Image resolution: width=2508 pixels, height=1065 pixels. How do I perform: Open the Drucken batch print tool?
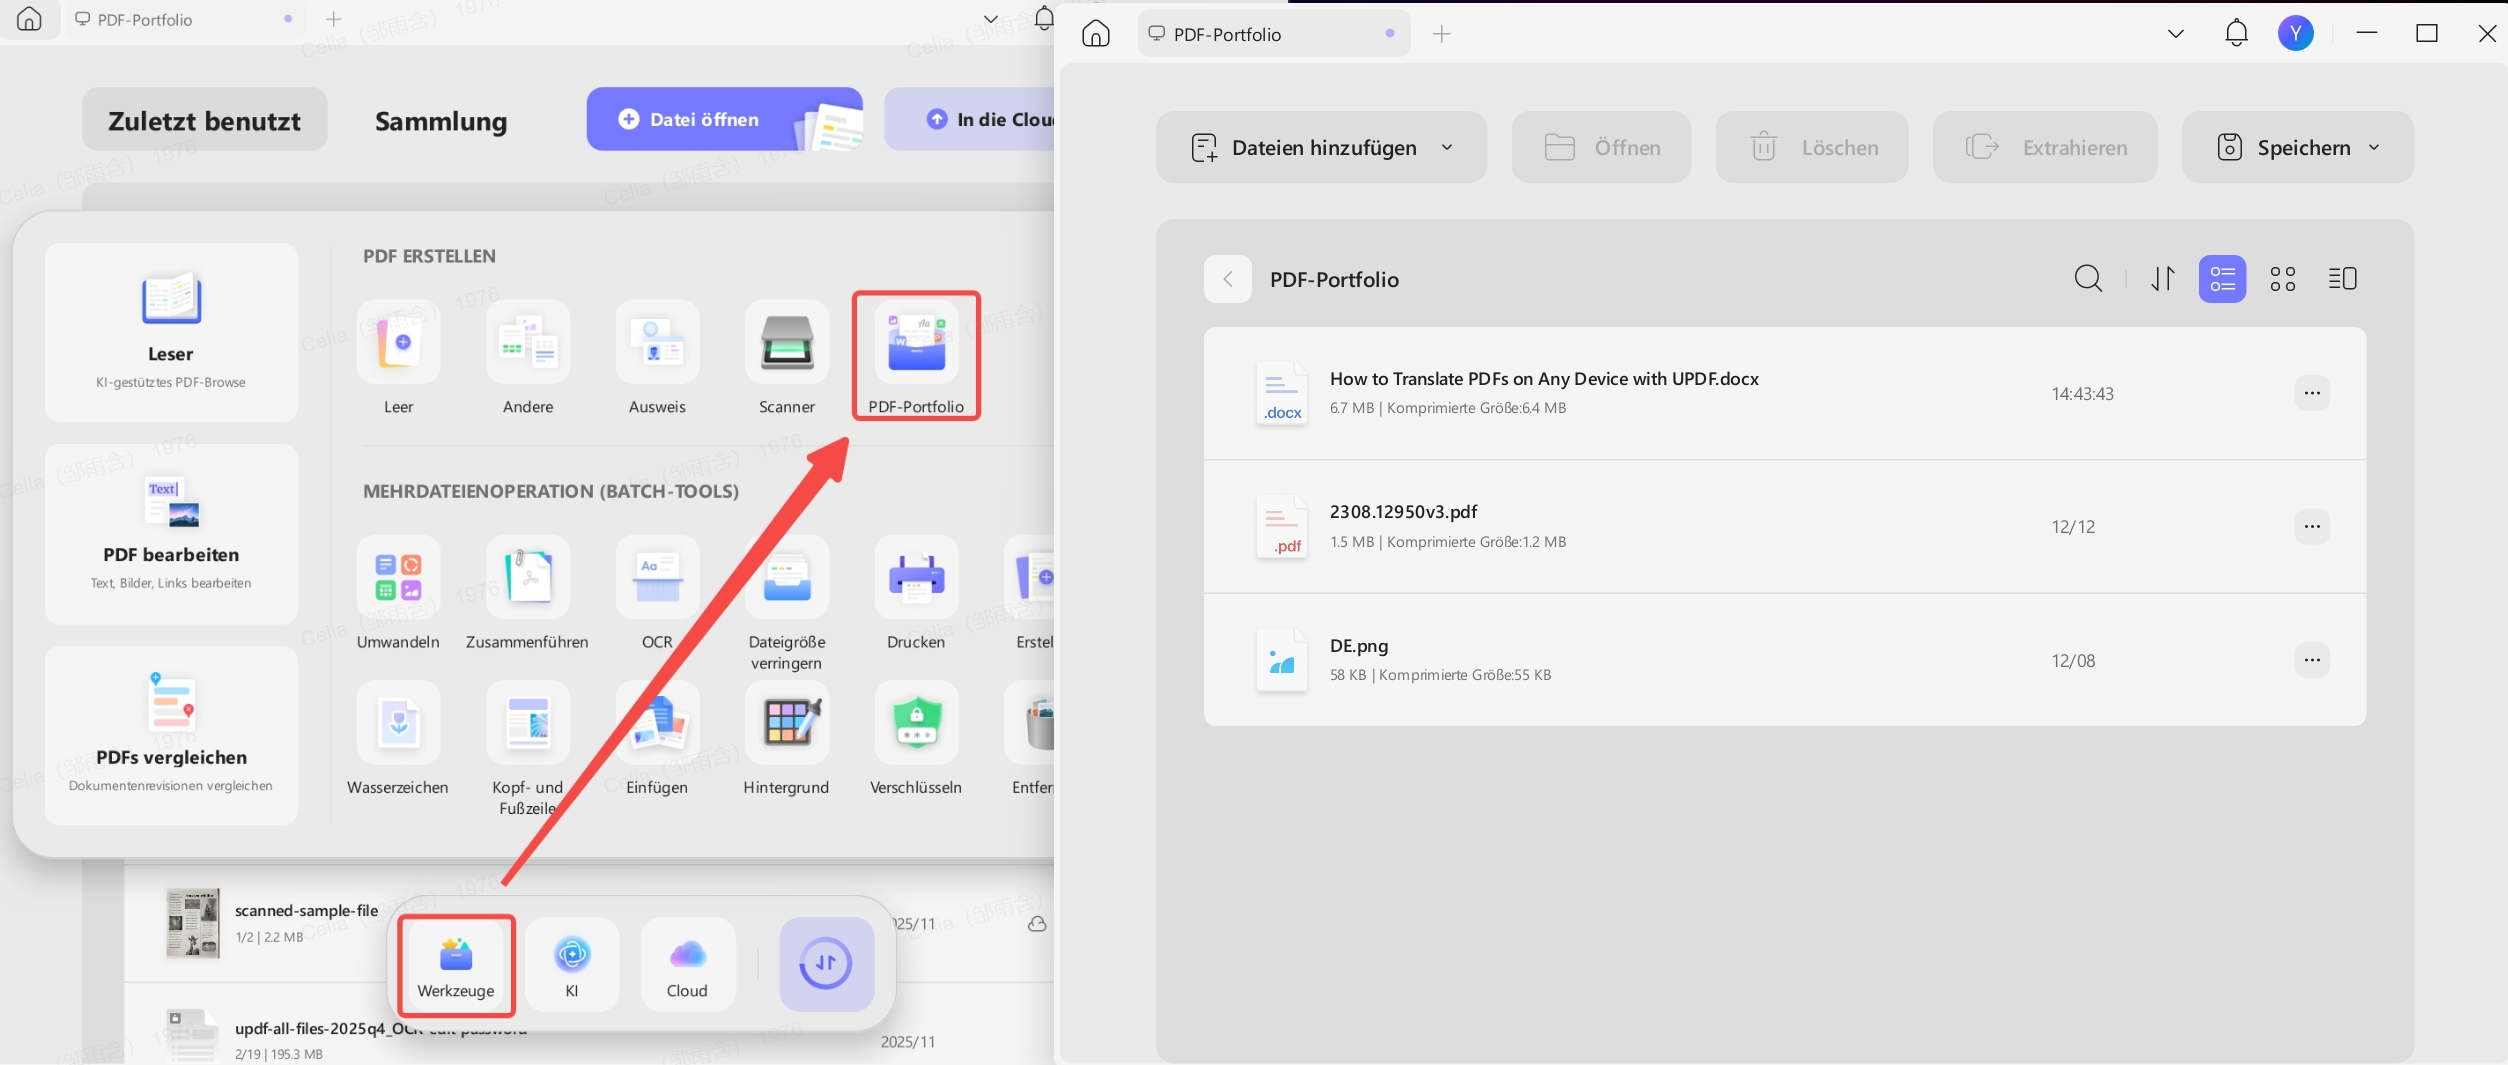[x=916, y=577]
